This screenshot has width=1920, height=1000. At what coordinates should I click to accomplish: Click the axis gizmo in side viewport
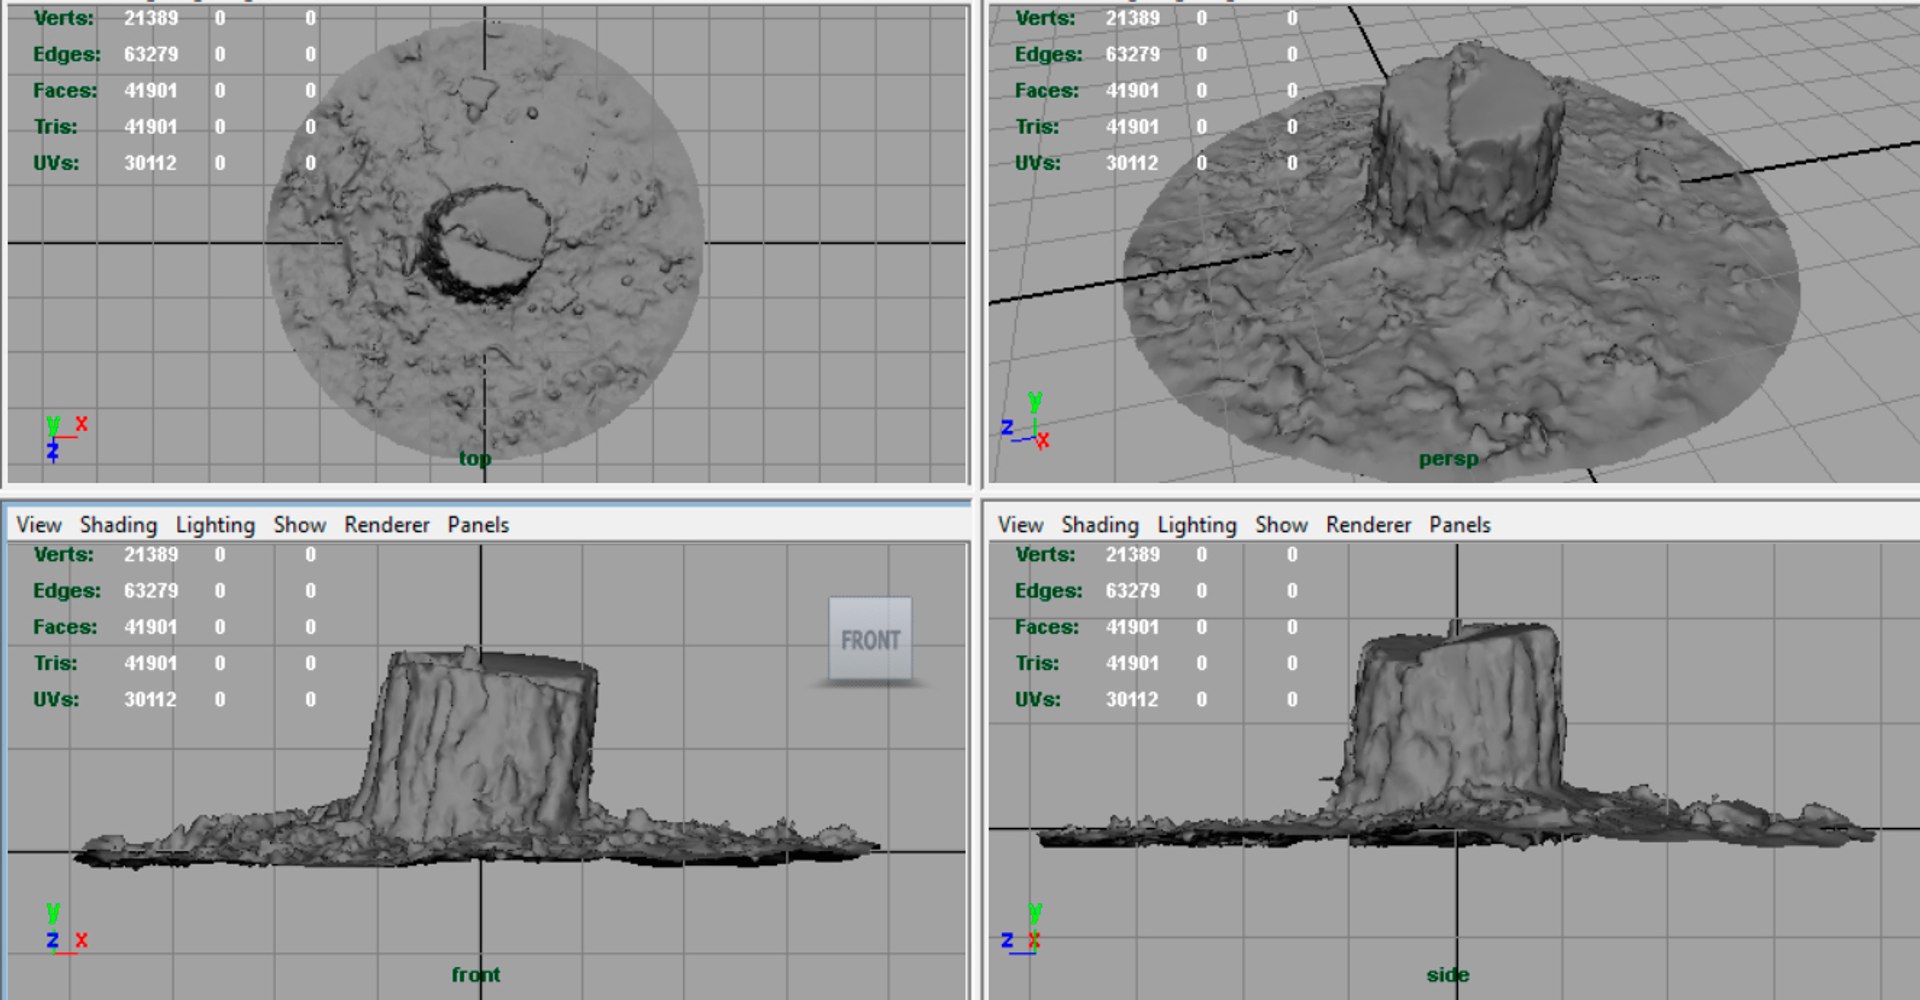click(x=1022, y=929)
